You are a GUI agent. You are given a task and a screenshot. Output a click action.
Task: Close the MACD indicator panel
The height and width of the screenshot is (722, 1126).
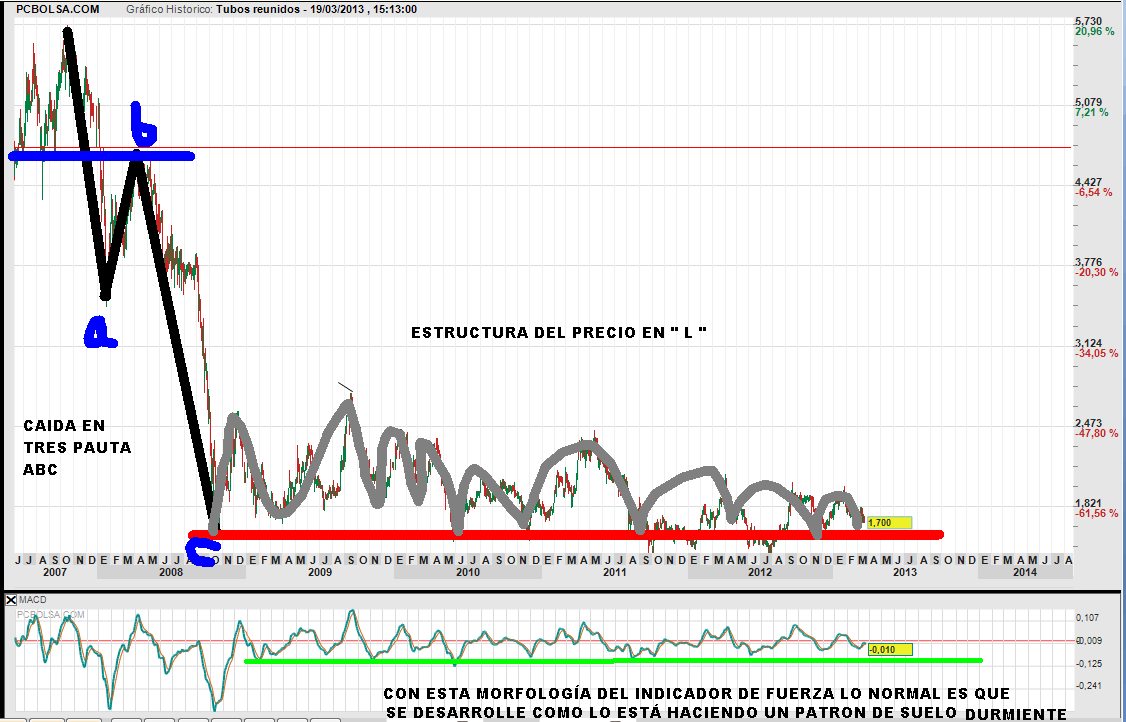(x=12, y=600)
